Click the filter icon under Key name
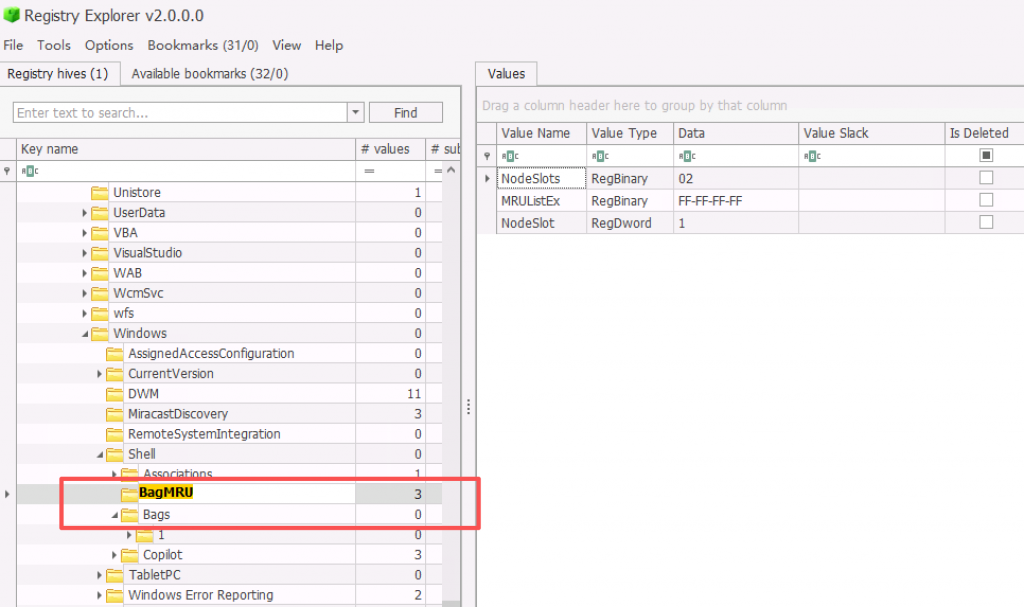 tap(27, 171)
